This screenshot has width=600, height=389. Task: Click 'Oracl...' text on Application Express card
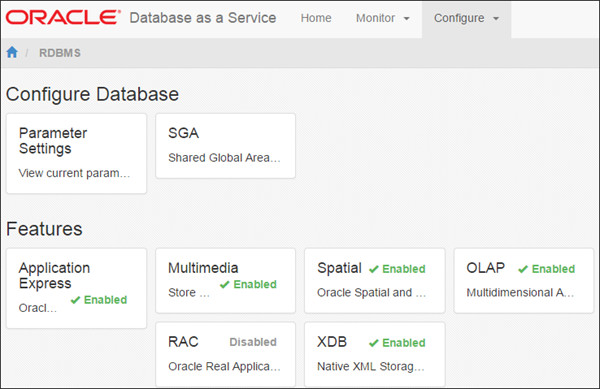38,308
